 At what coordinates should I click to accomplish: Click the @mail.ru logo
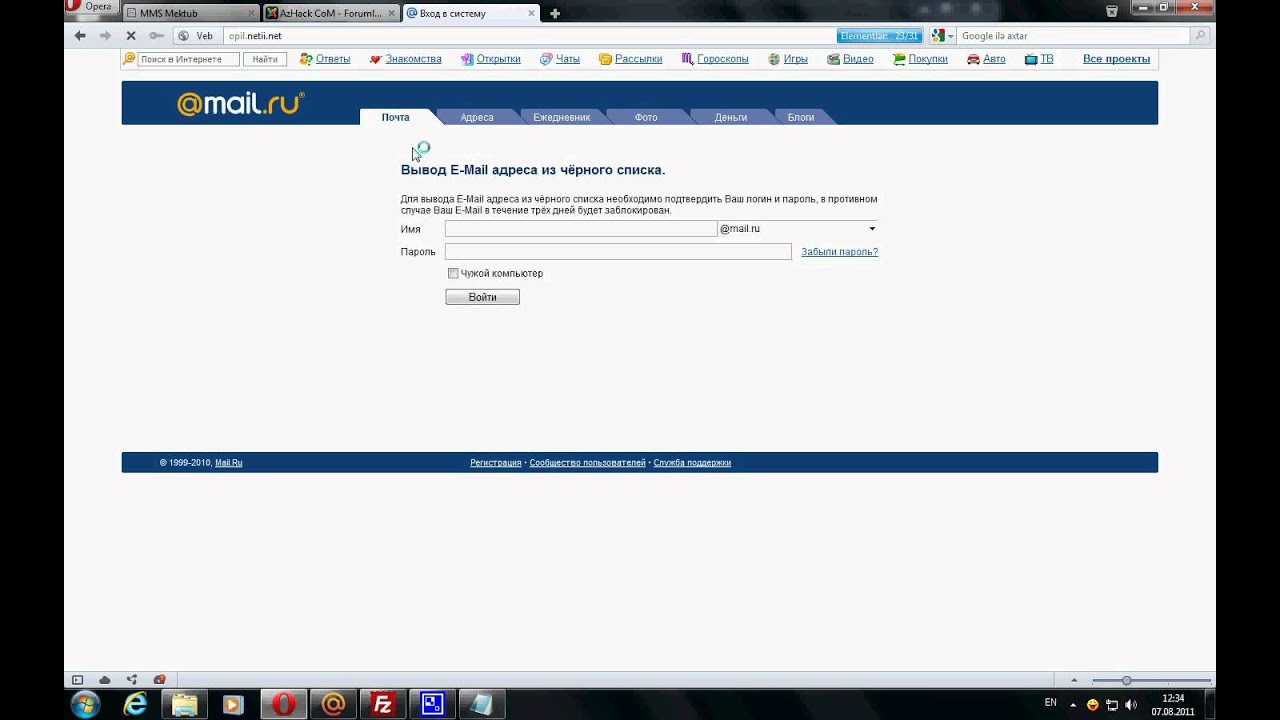coord(240,104)
